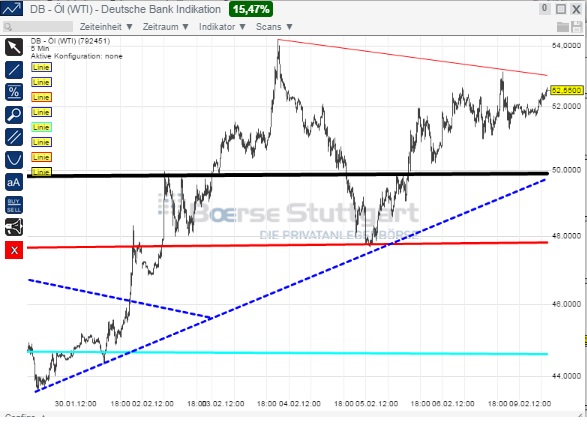Choose the curve parabola drawing tool
This screenshot has height=425, width=587.
tap(14, 160)
